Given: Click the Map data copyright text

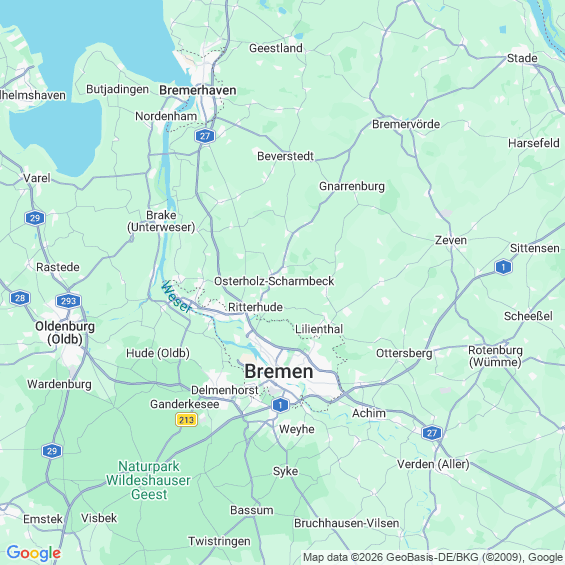Looking at the screenshot, I should [433, 557].
